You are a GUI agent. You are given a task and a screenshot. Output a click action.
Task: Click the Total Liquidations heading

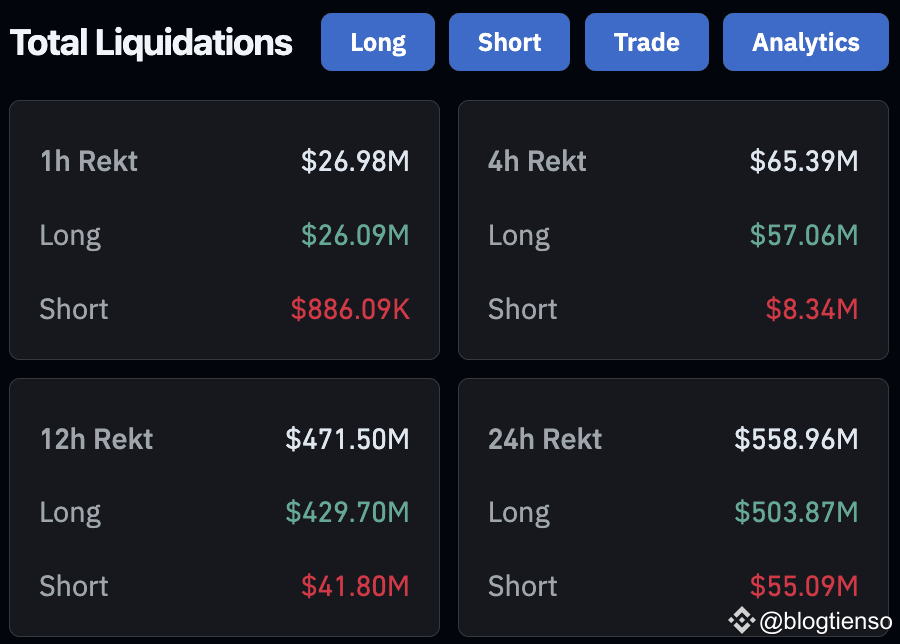coord(151,43)
